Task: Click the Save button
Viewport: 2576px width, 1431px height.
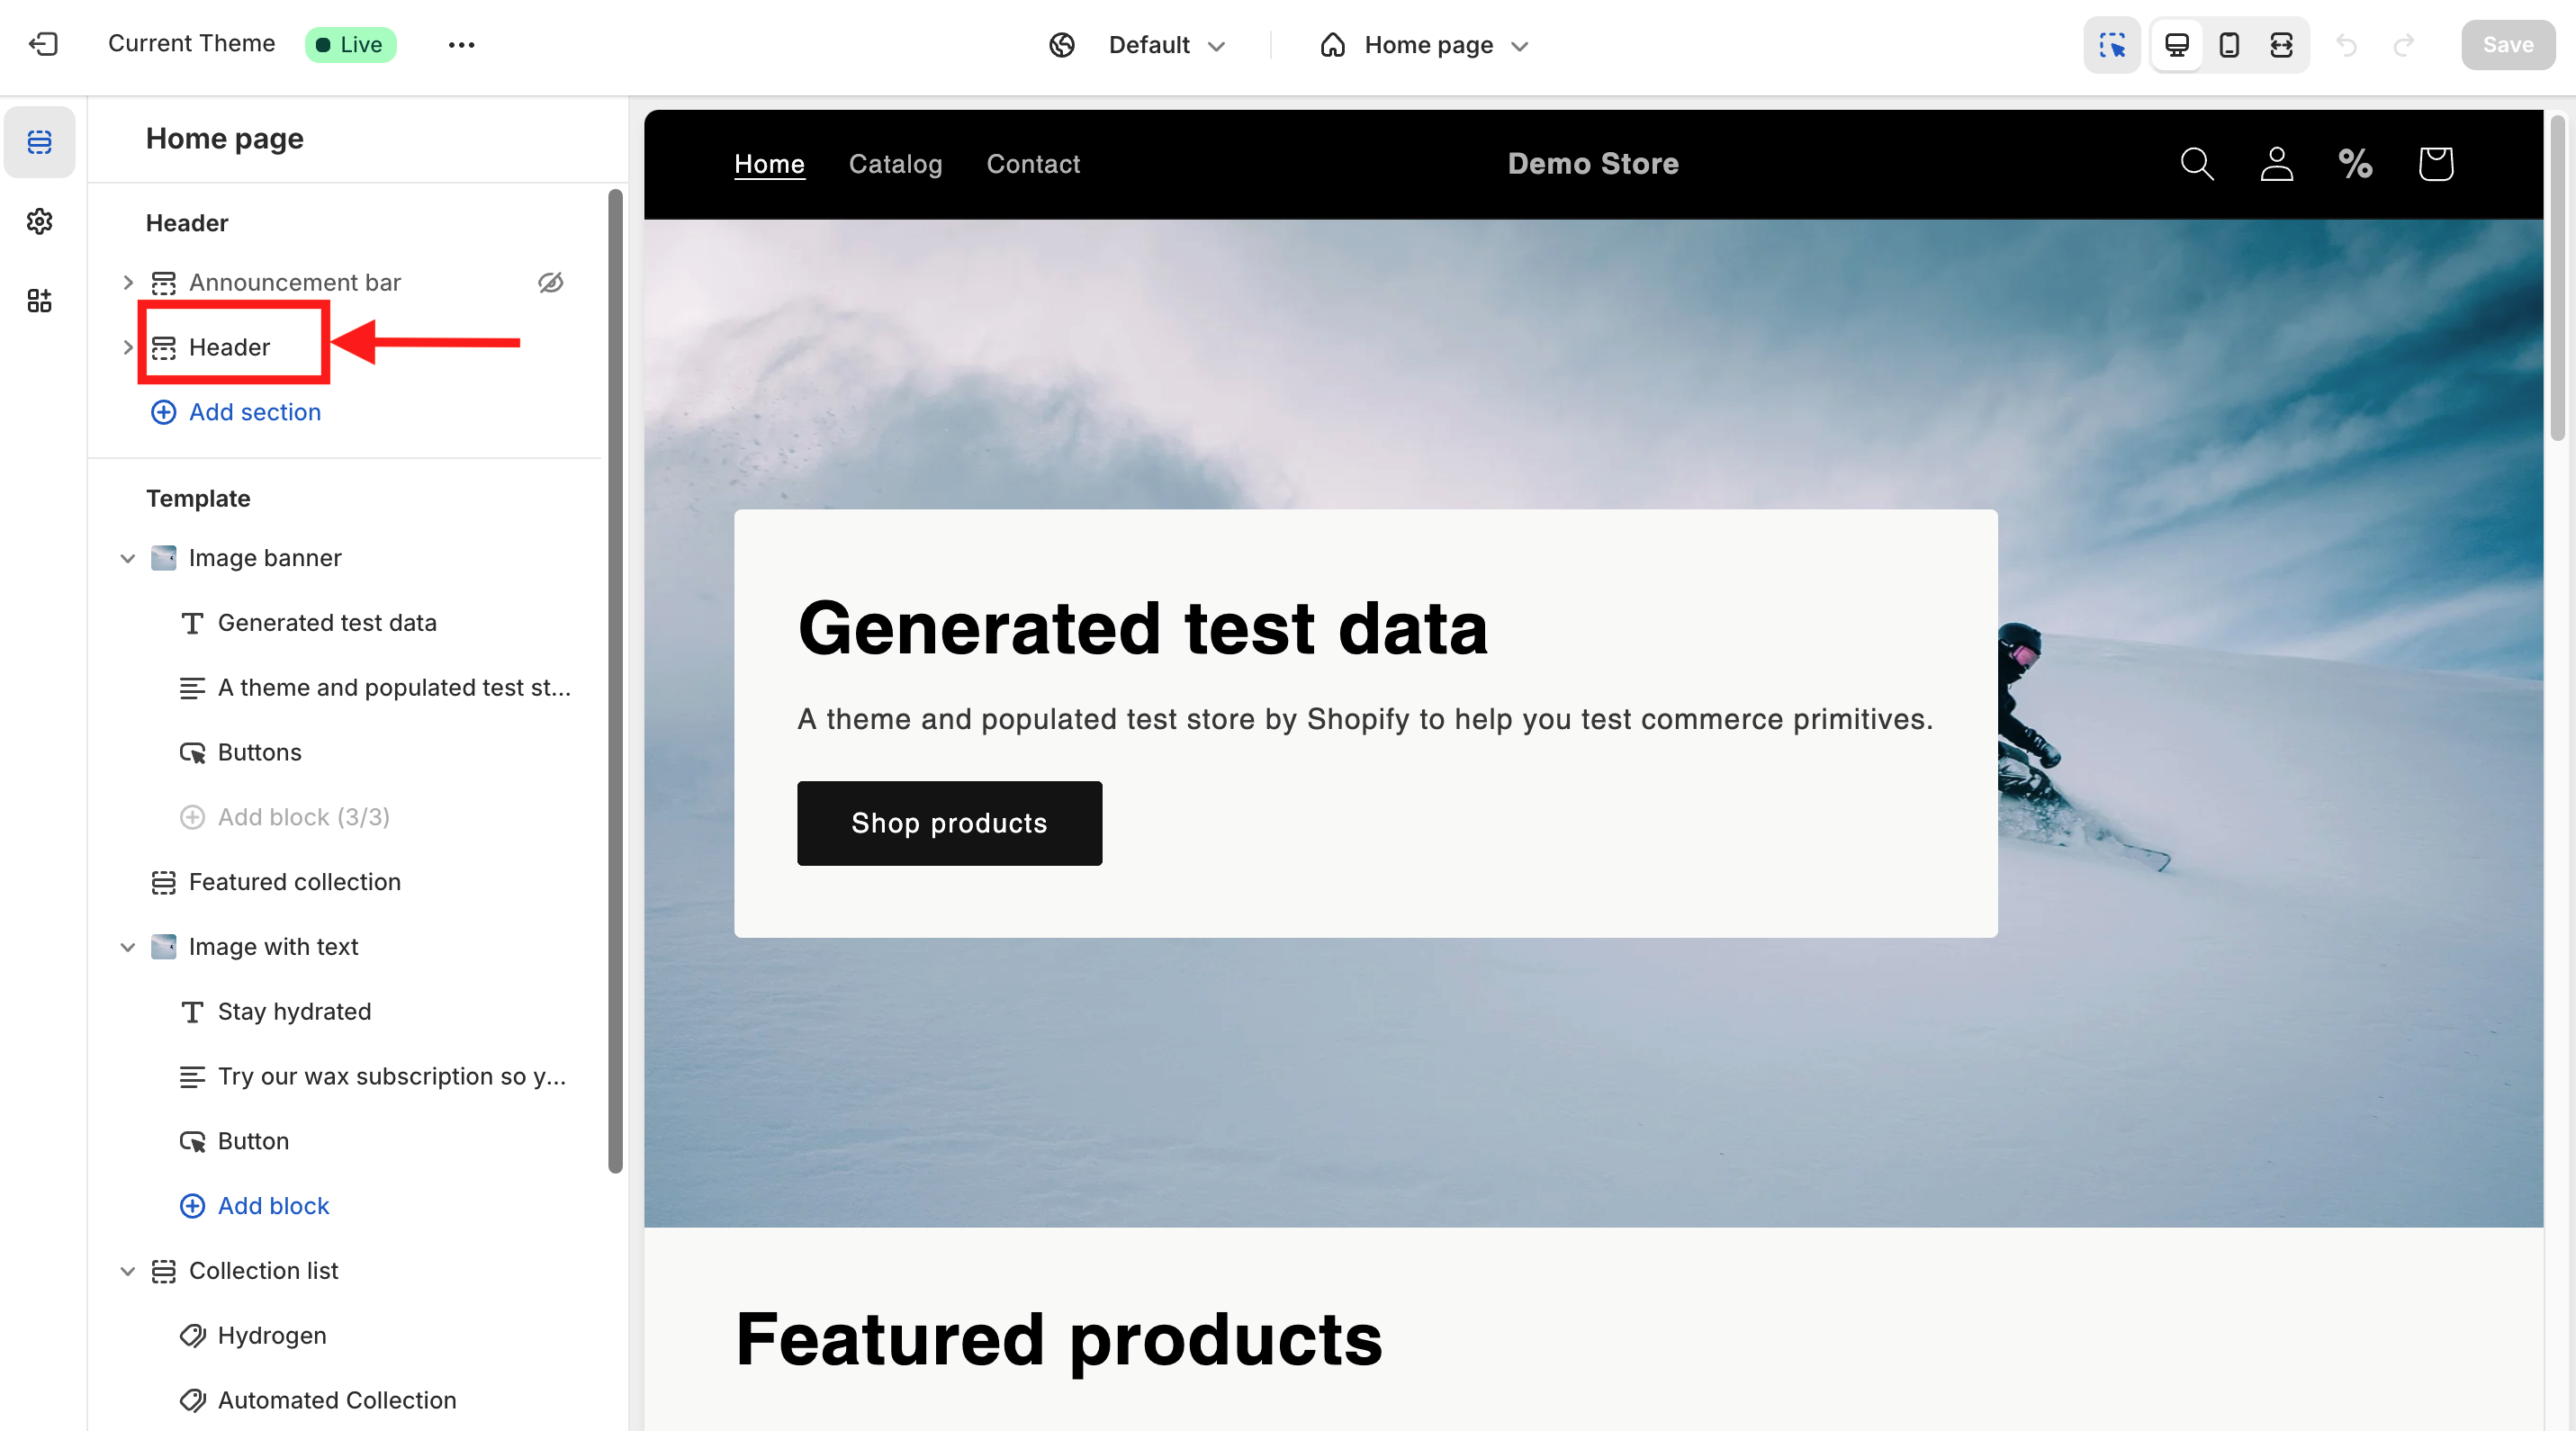Action: pos(2508,45)
